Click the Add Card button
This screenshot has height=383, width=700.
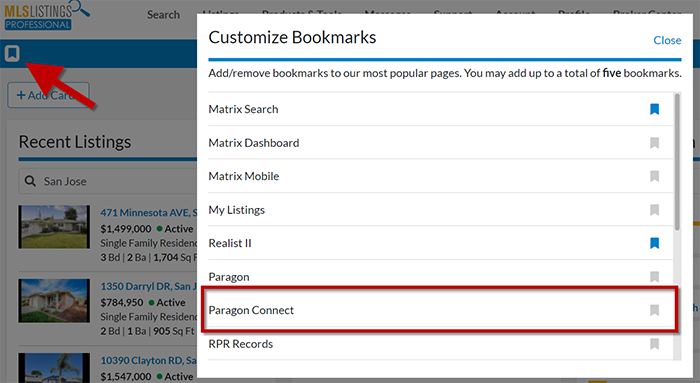click(x=48, y=95)
